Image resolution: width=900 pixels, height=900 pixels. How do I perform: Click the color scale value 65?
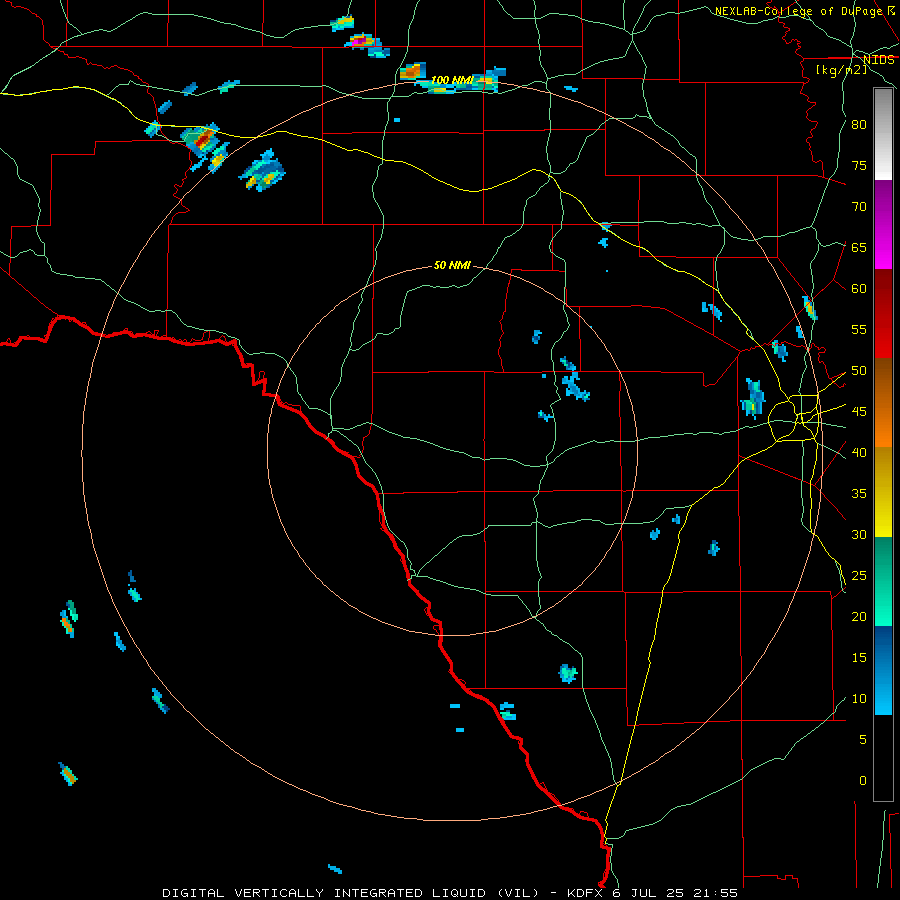(859, 247)
